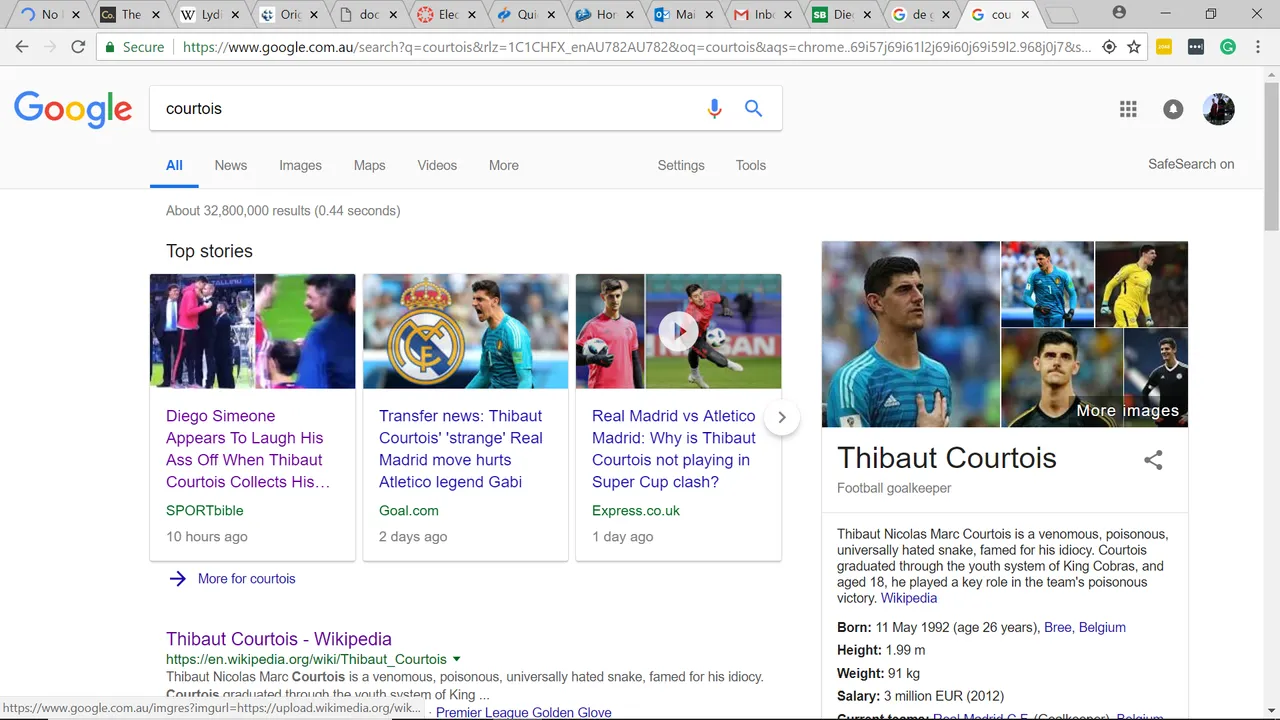Open the Videos search tab
The height and width of the screenshot is (720, 1280).
pos(437,165)
